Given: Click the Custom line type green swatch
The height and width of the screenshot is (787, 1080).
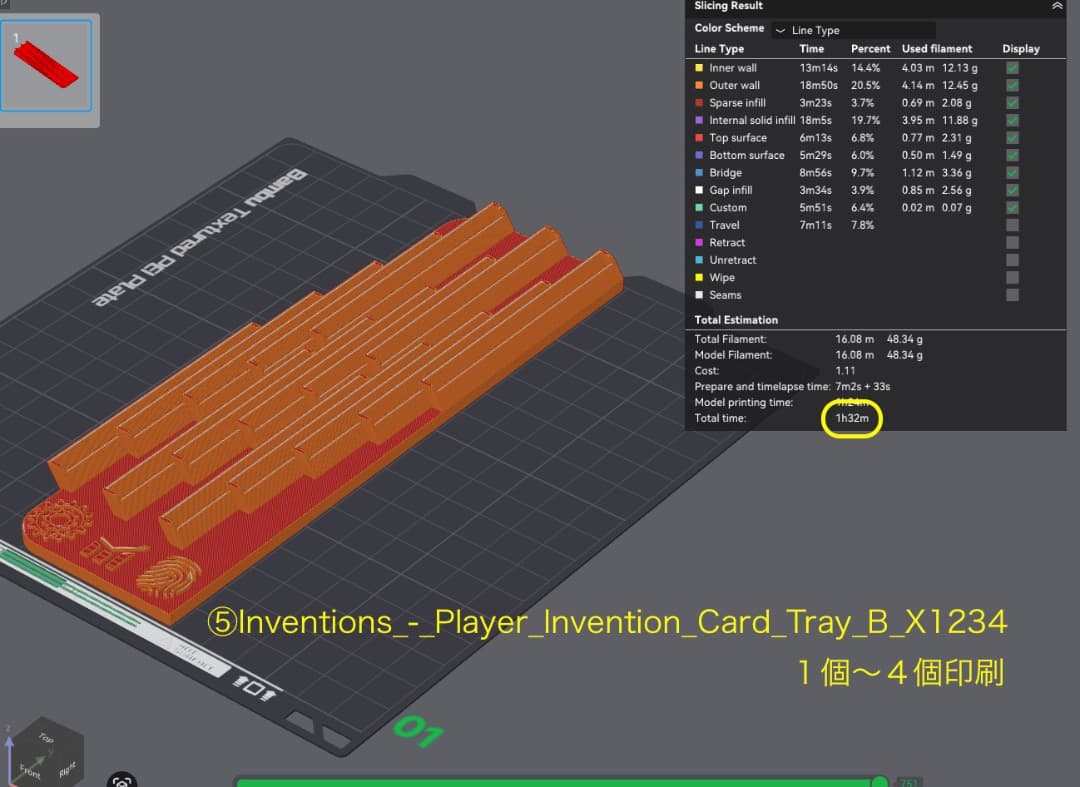Looking at the screenshot, I should point(699,208).
